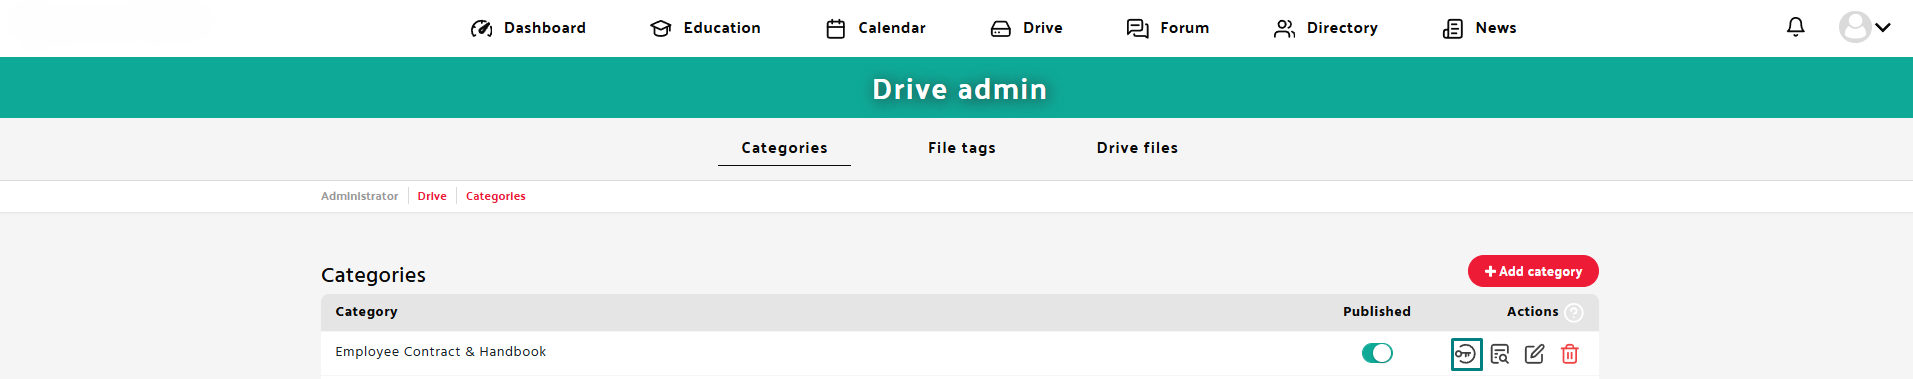Image resolution: width=1913 pixels, height=379 pixels.
Task: Expand the user profile dropdown arrow
Action: pos(1883,28)
